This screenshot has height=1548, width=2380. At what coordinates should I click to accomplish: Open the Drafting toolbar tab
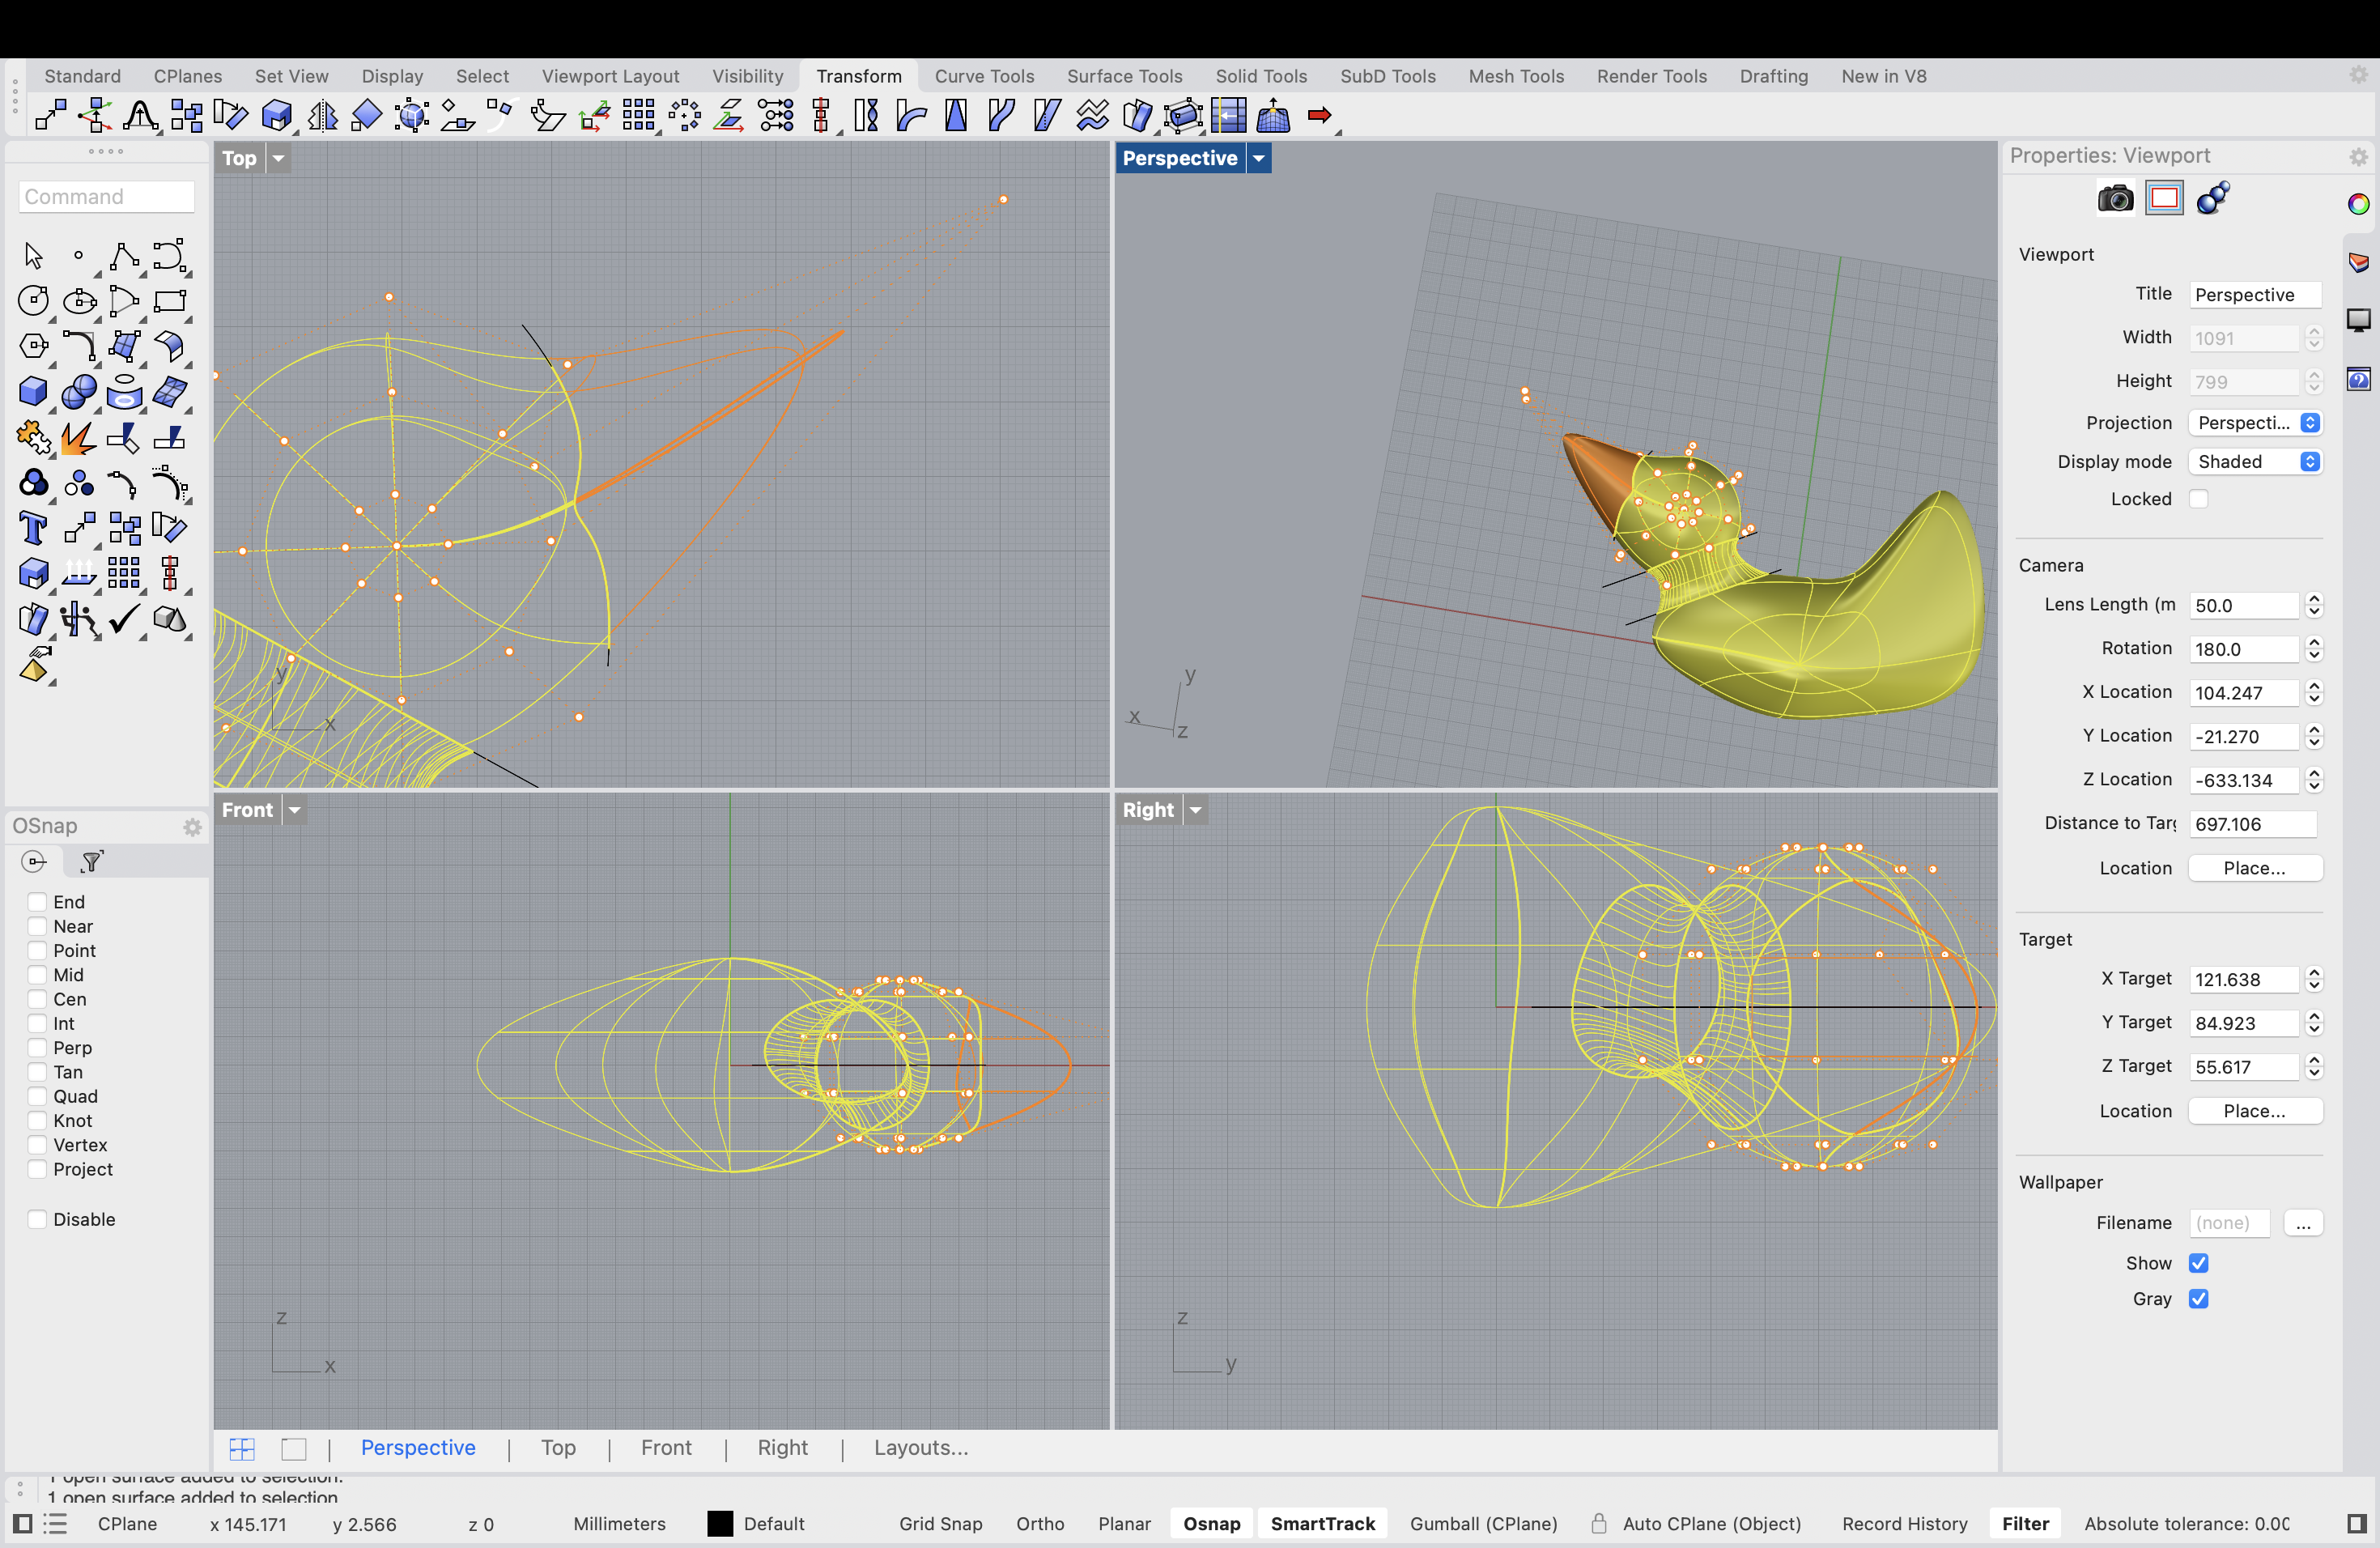tap(1774, 76)
